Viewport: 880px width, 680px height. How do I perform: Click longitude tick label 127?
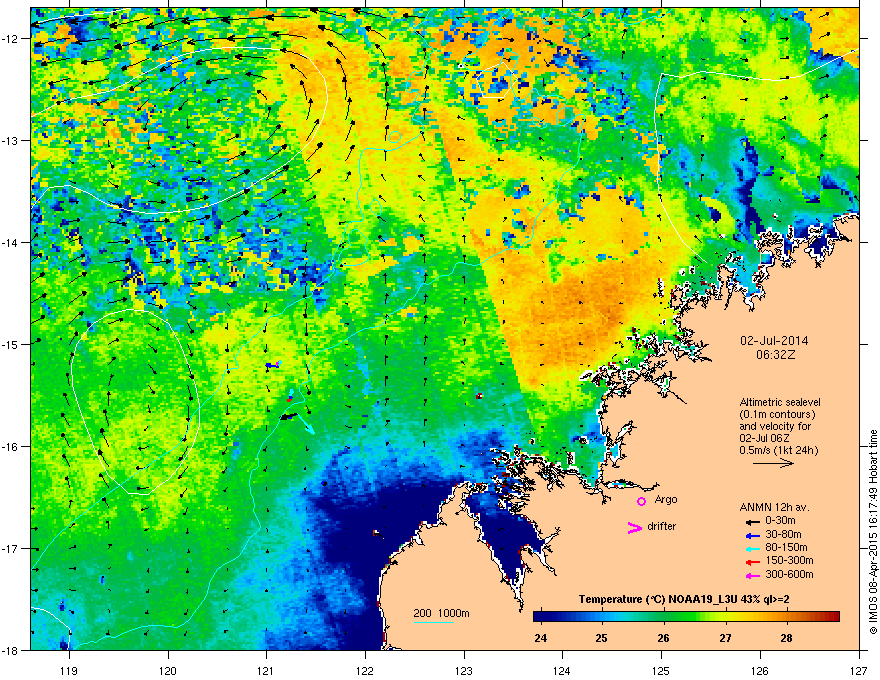[x=859, y=670]
